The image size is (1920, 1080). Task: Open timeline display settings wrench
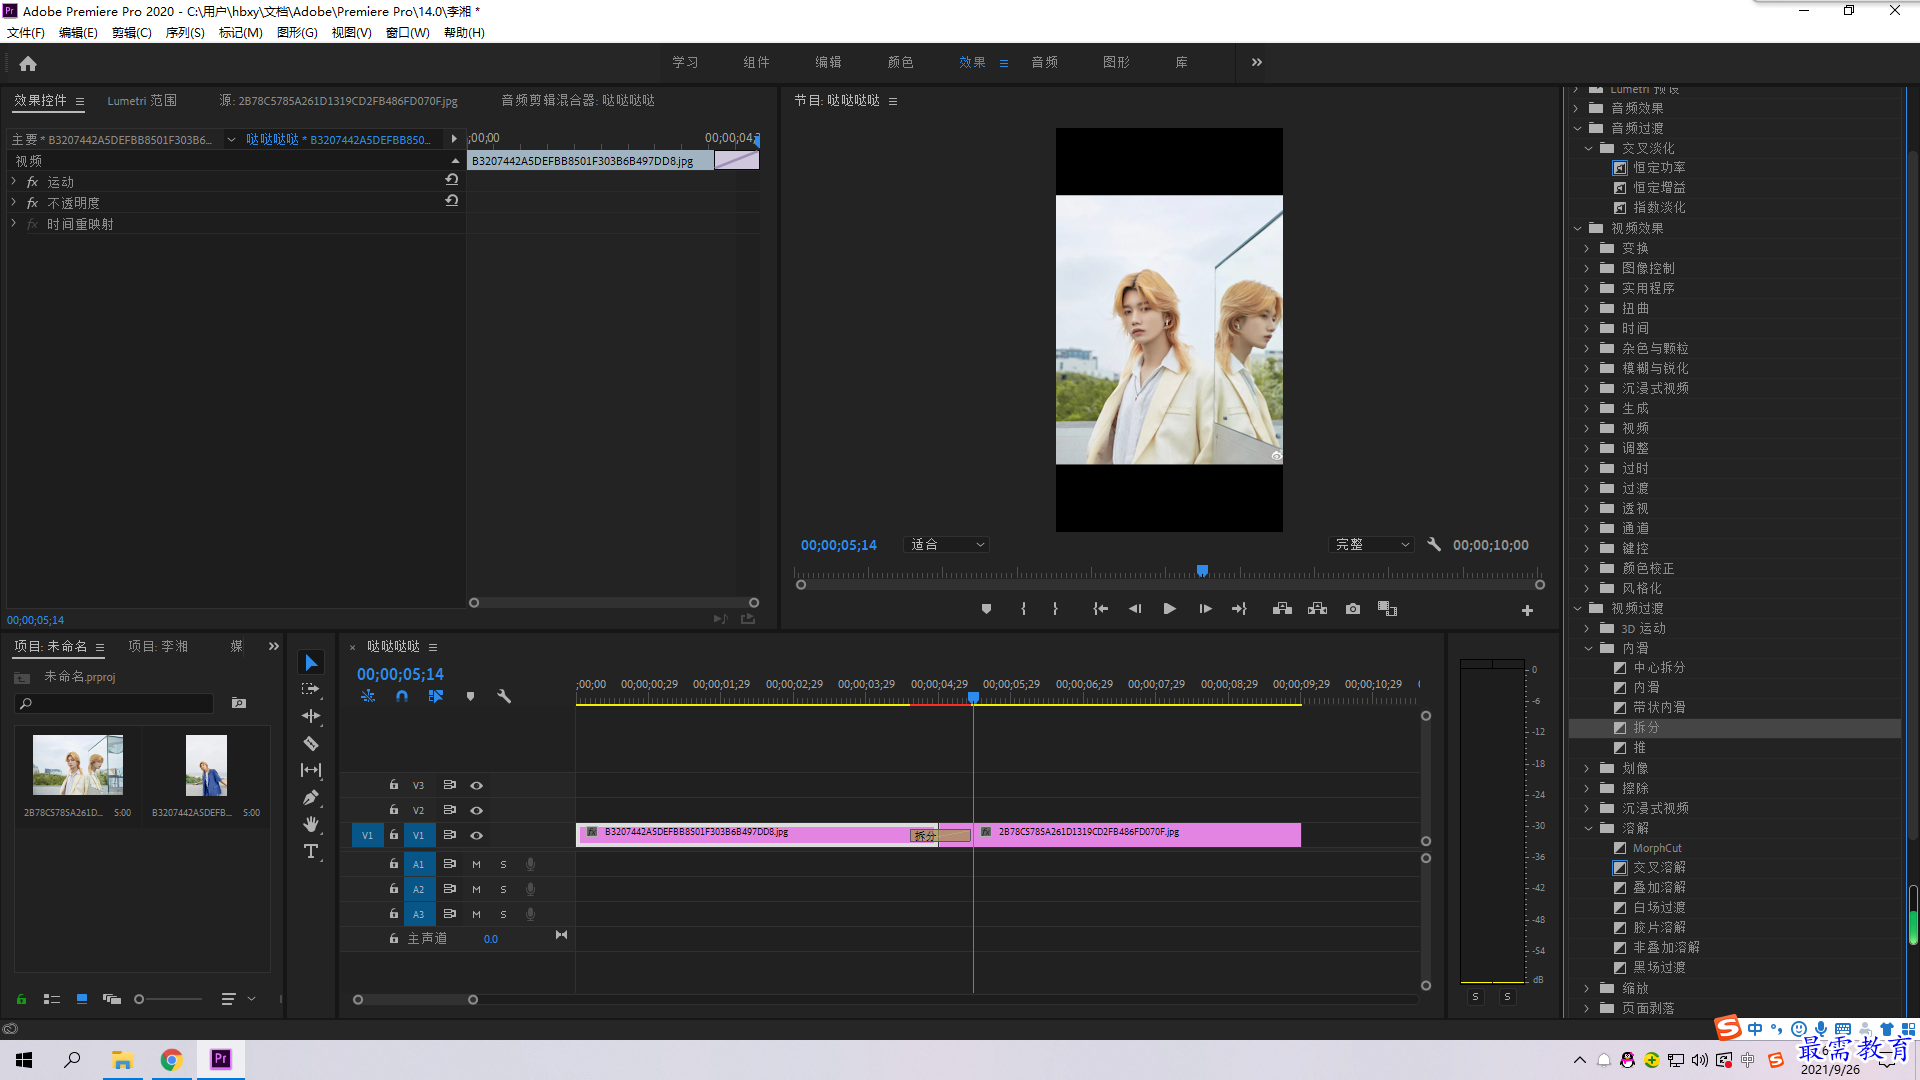[504, 696]
